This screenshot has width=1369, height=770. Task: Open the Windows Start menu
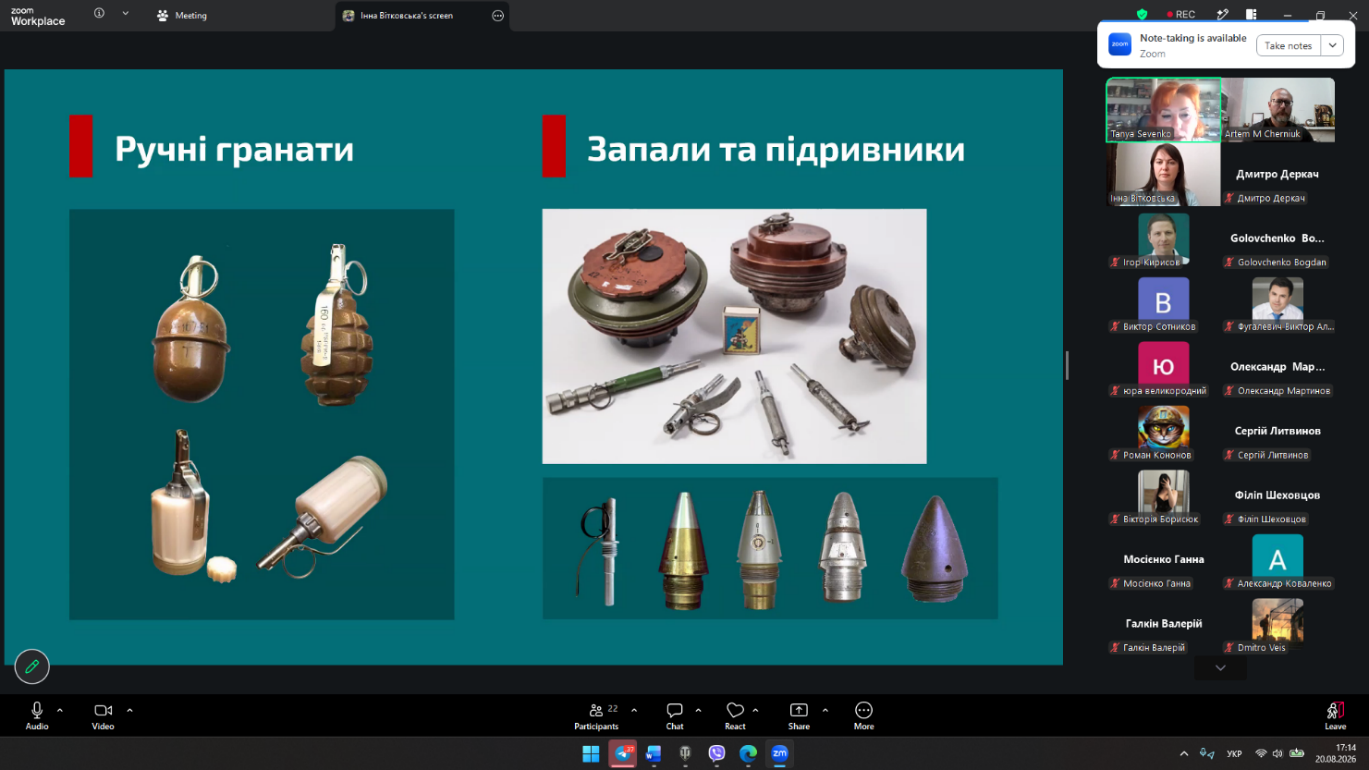[591, 753]
